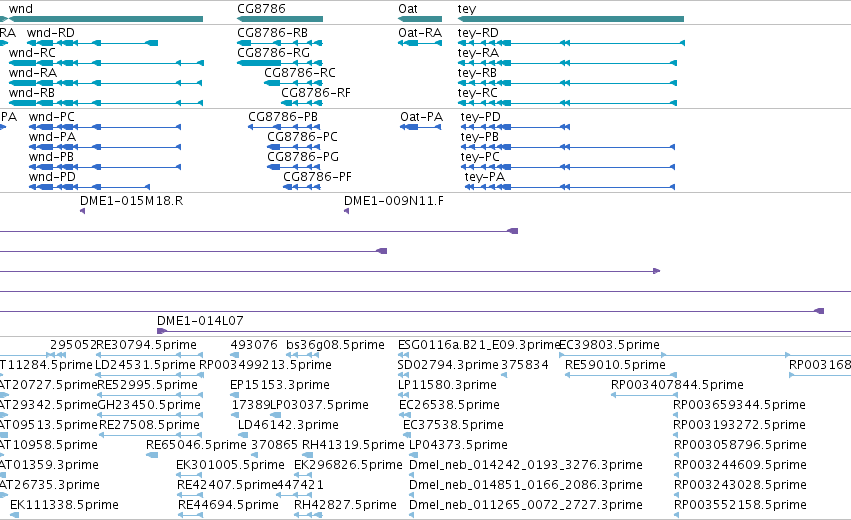Select EST LP11580.3prime
Viewport: 851px width, 520px height.
(x=447, y=385)
